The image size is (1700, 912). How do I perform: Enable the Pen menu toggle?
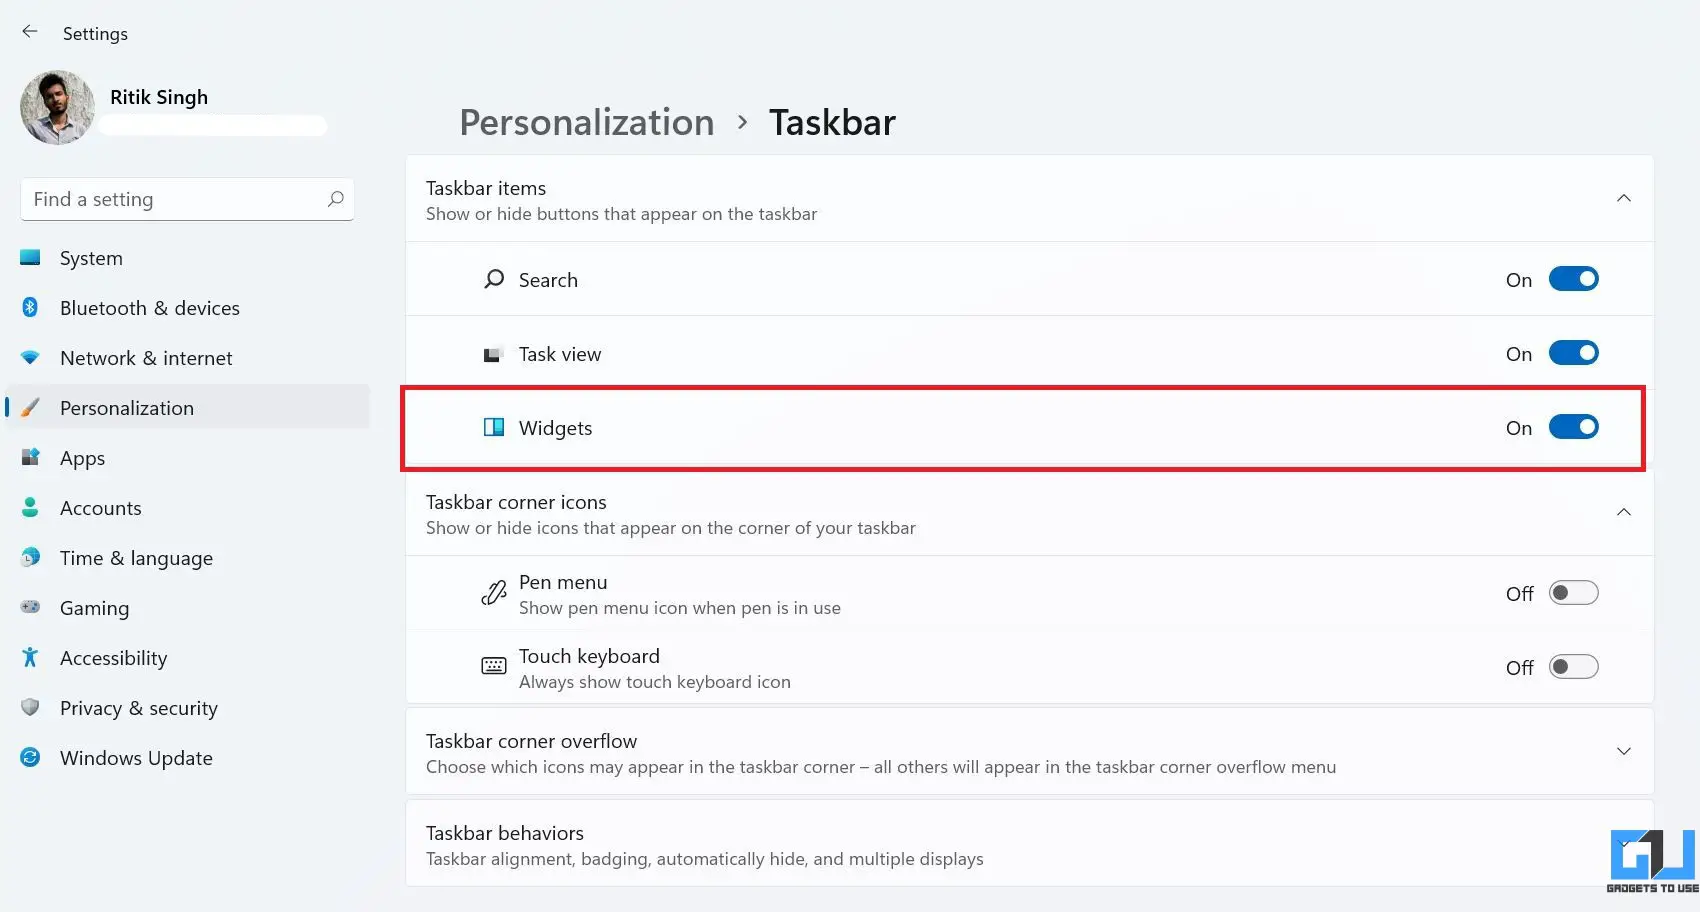pyautogui.click(x=1574, y=593)
